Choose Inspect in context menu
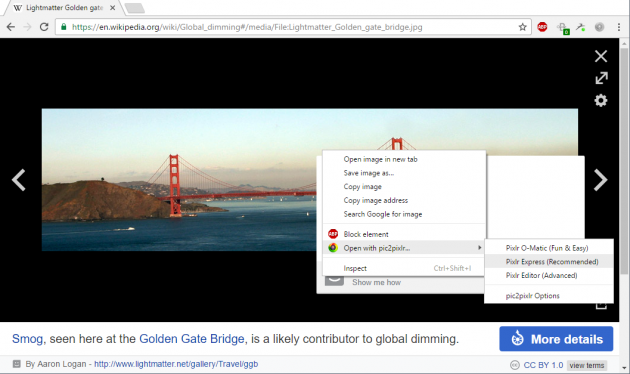Viewport: 630px width, 374px height. coord(404,268)
